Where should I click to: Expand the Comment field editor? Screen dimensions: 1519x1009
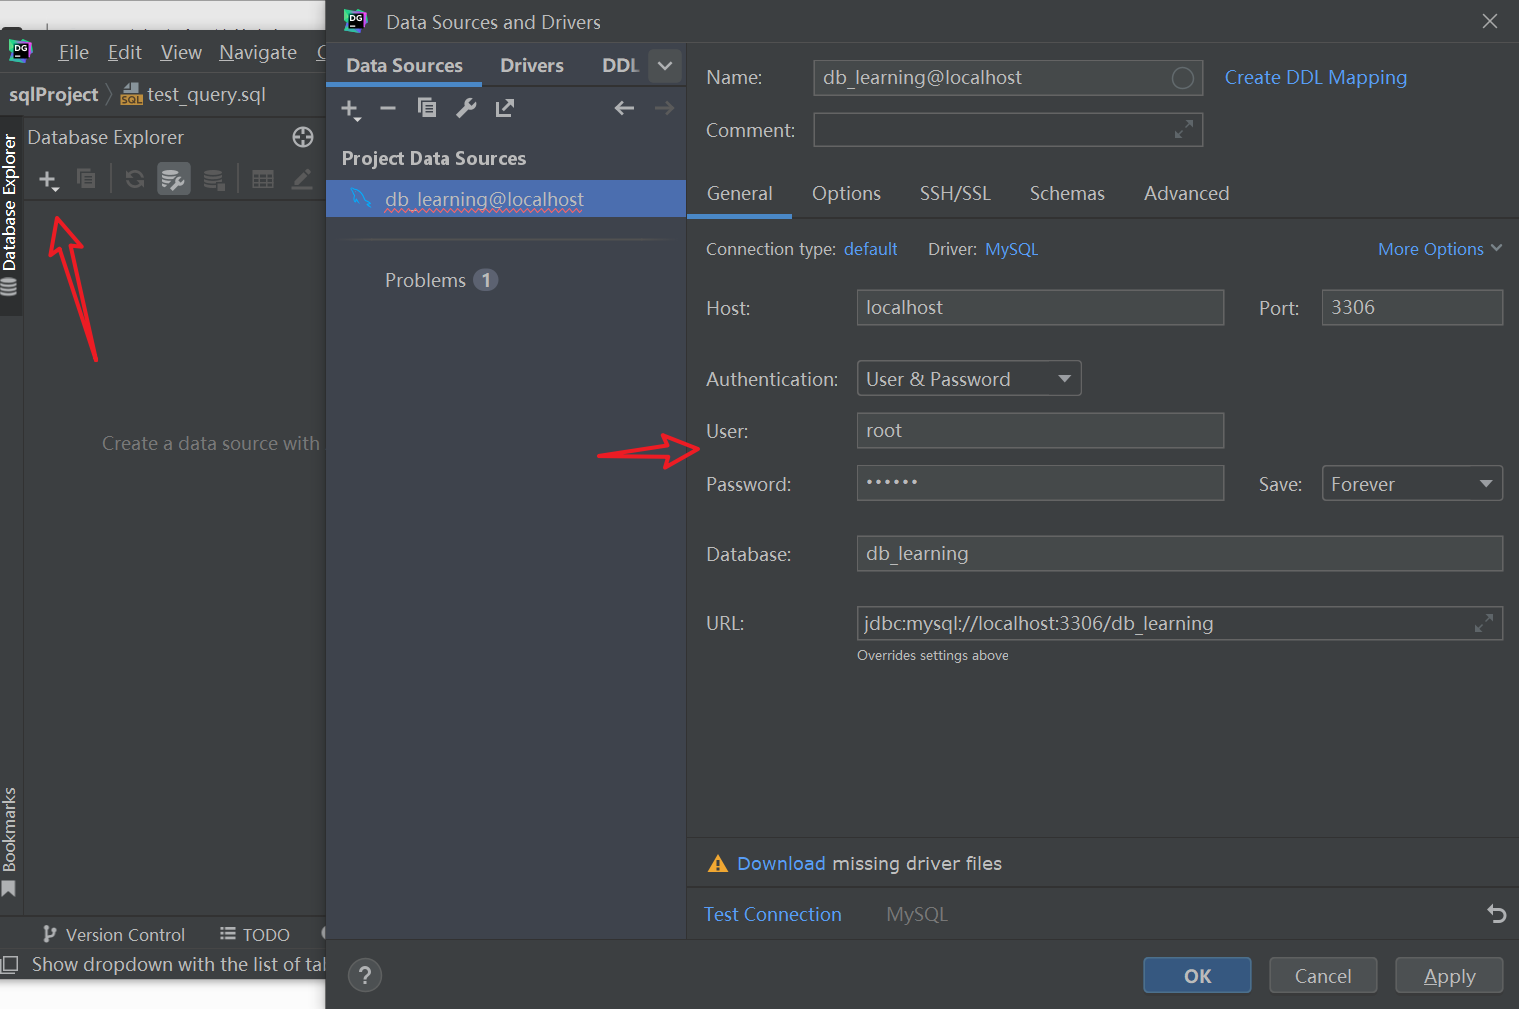click(x=1184, y=130)
